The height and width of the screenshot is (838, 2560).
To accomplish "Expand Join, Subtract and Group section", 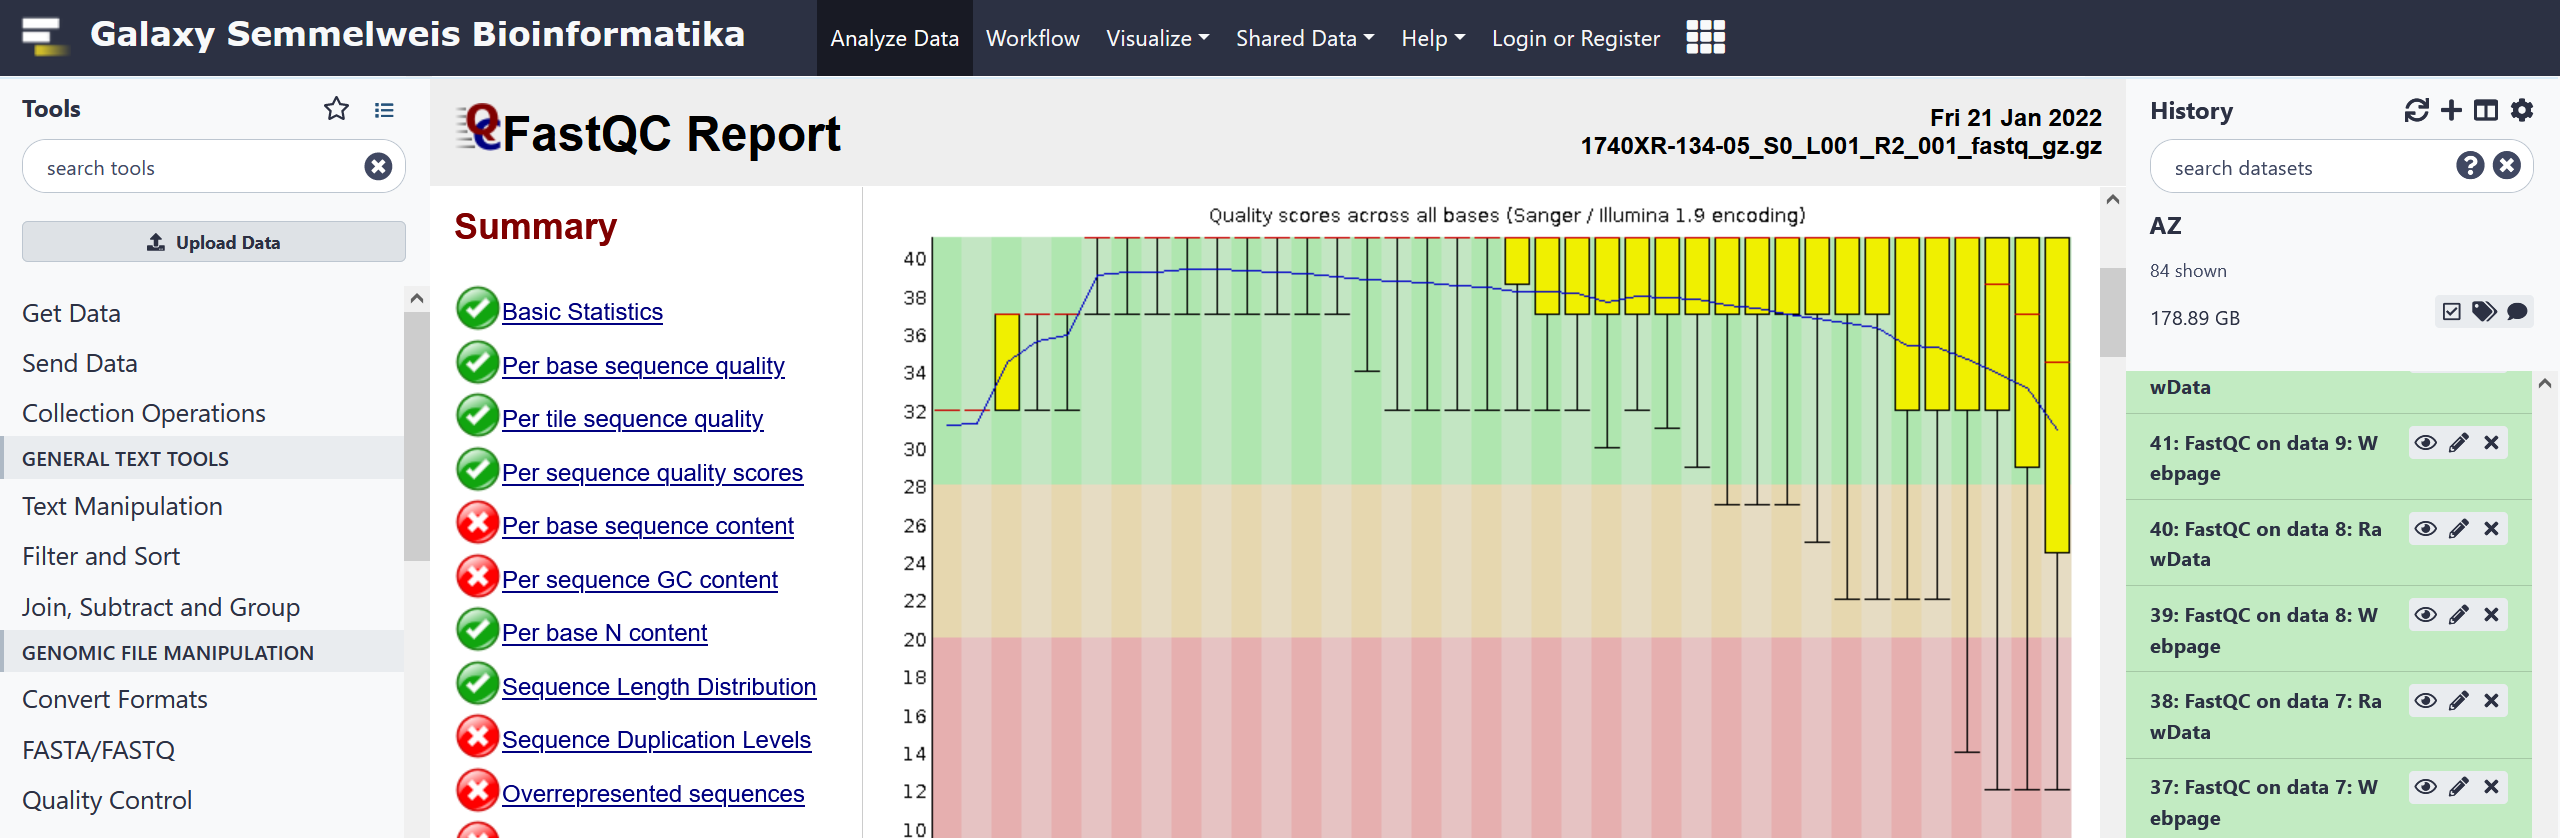I will tap(161, 607).
